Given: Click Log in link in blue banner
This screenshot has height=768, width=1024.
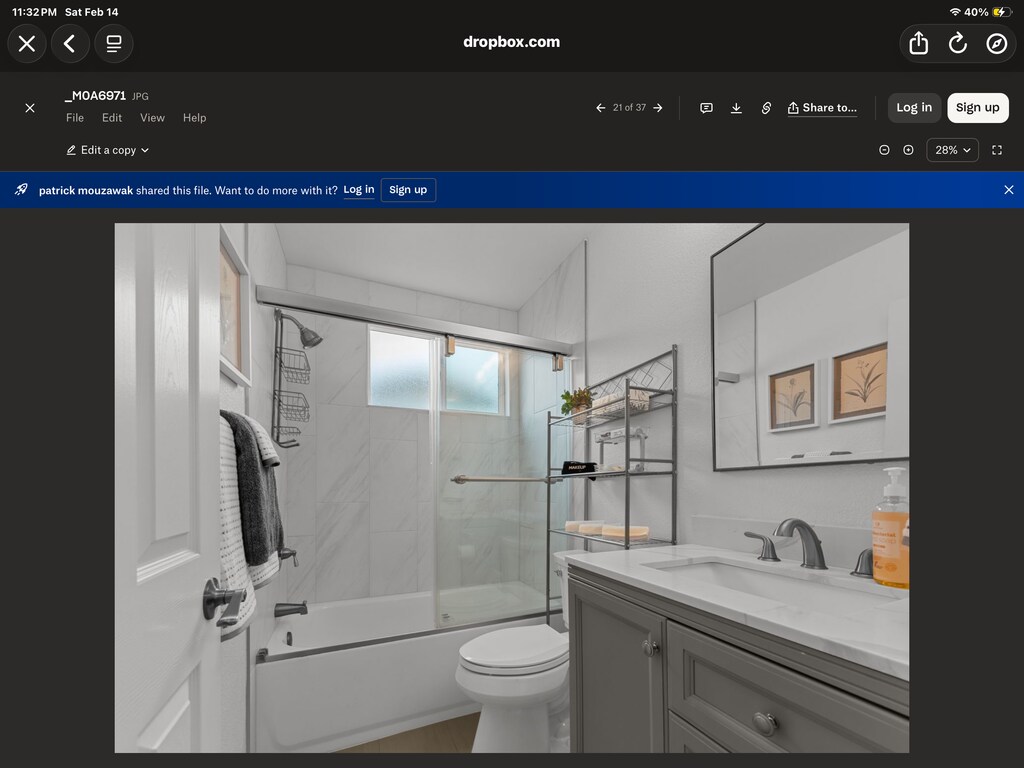Looking at the screenshot, I should point(359,190).
